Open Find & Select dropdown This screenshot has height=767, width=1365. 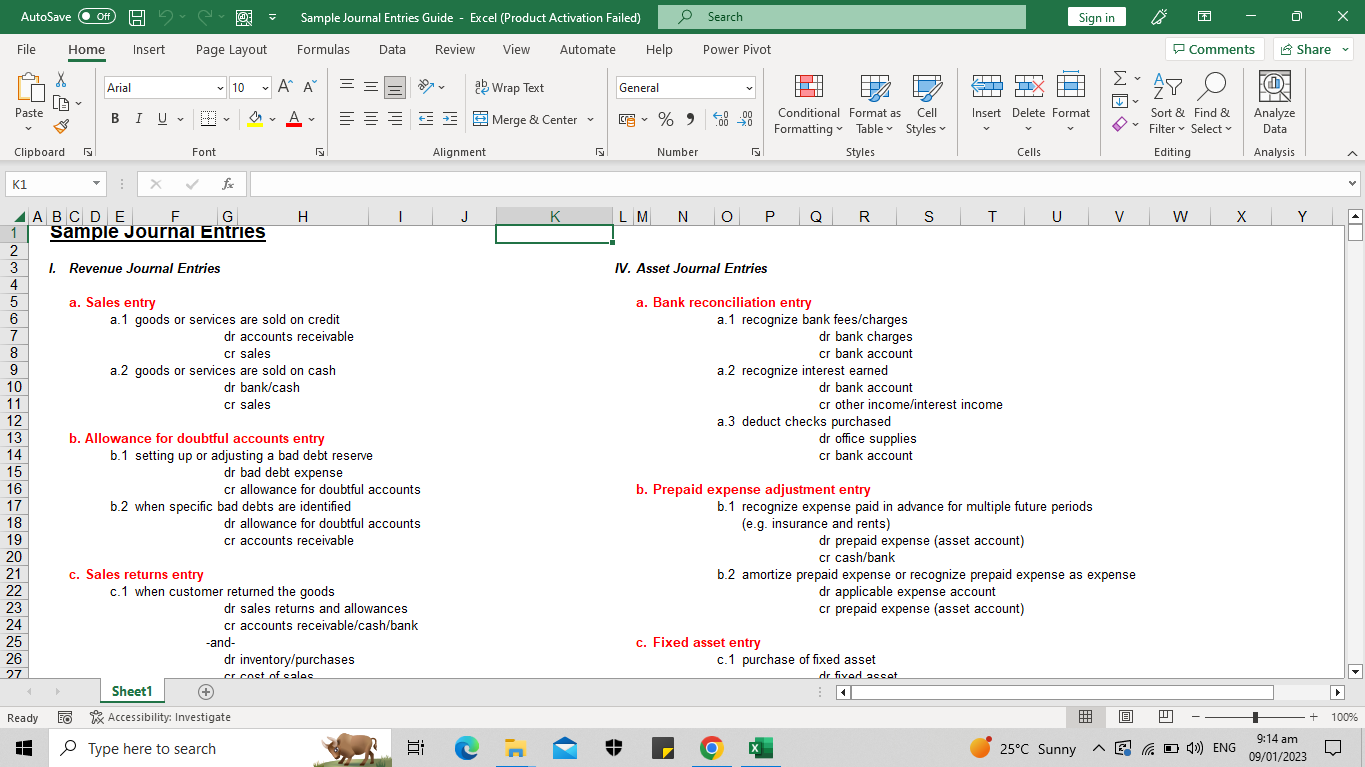pyautogui.click(x=1211, y=104)
